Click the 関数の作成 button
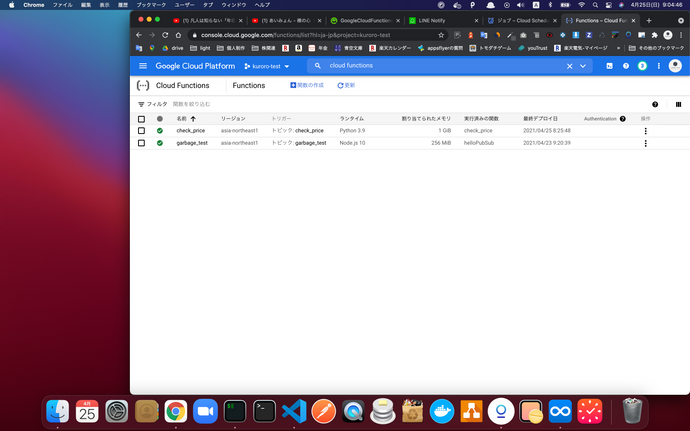Image resolution: width=690 pixels, height=431 pixels. [x=306, y=86]
